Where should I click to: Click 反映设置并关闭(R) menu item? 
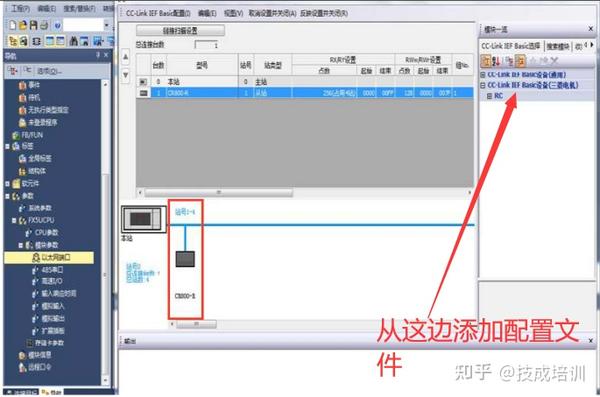coord(324,13)
